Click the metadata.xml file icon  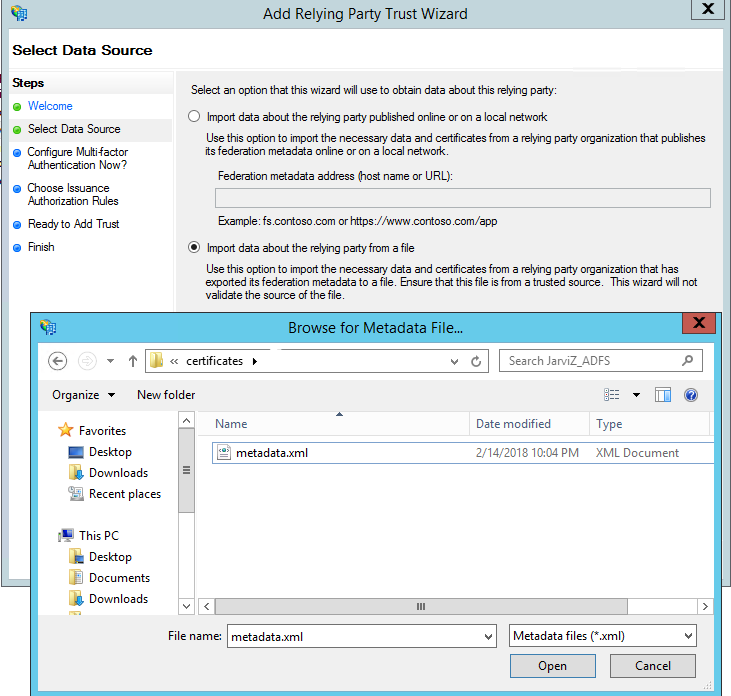click(x=224, y=452)
